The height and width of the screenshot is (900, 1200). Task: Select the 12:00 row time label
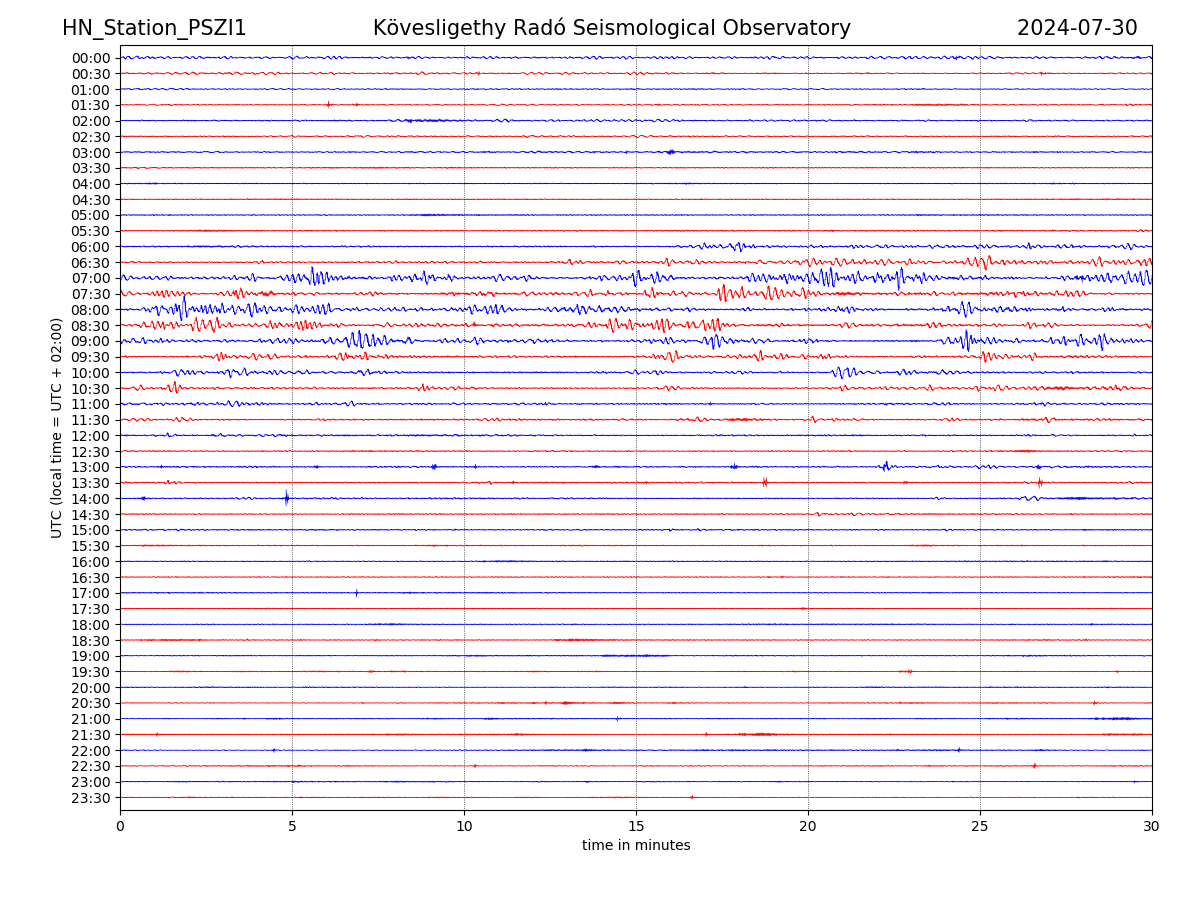point(91,436)
